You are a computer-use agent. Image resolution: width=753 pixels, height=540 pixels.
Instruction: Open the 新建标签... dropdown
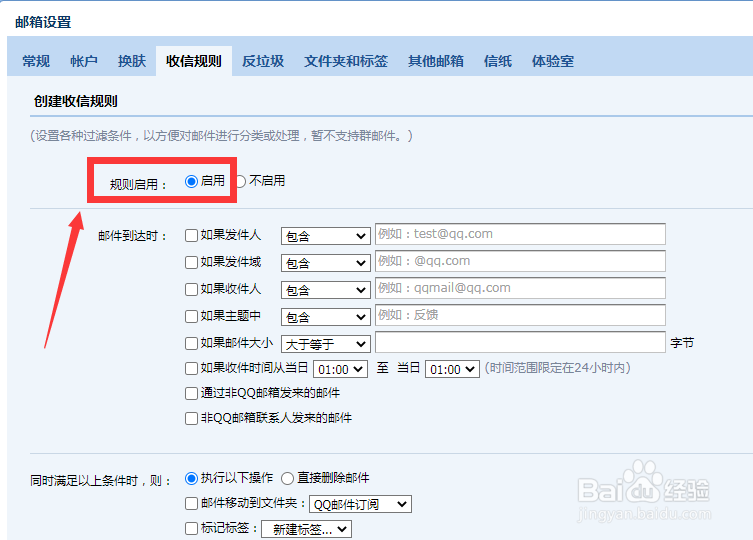coord(306,529)
